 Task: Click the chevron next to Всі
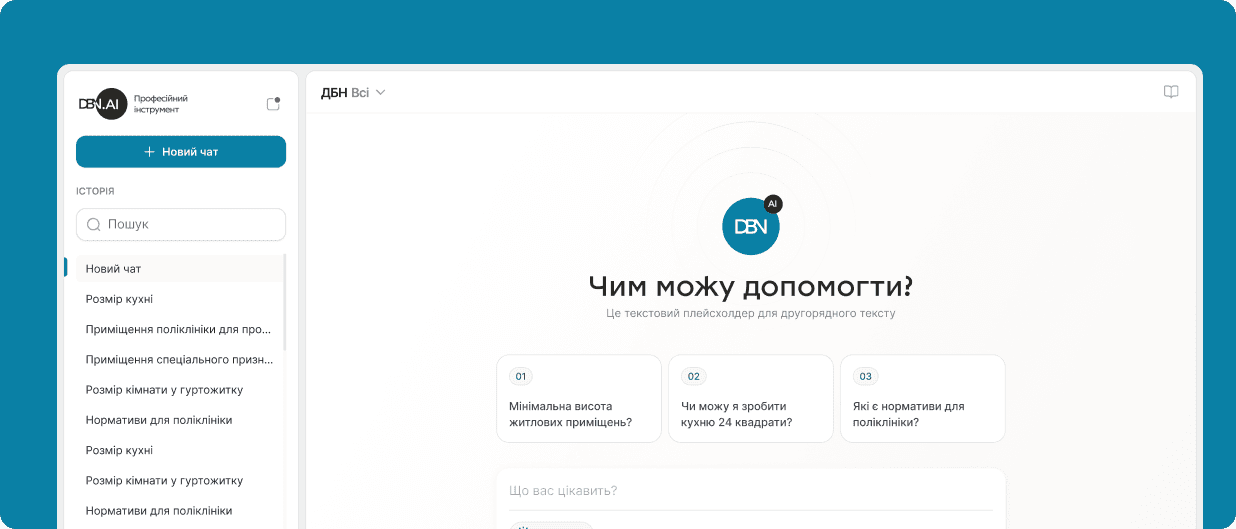[x=380, y=93]
